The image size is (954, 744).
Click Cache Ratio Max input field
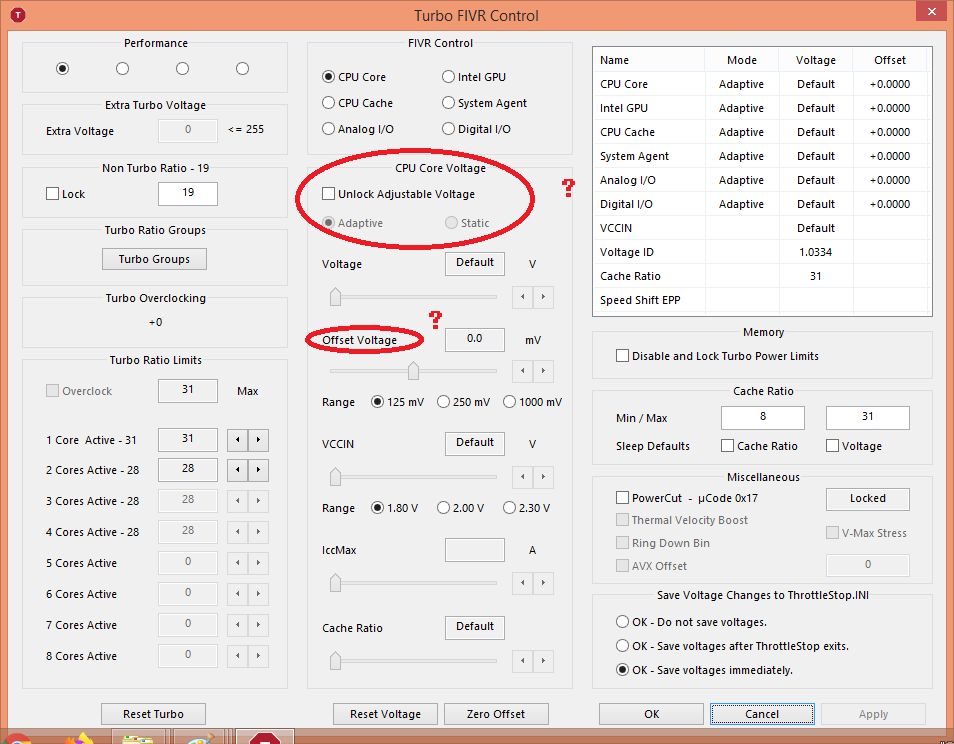pyautogui.click(x=868, y=417)
